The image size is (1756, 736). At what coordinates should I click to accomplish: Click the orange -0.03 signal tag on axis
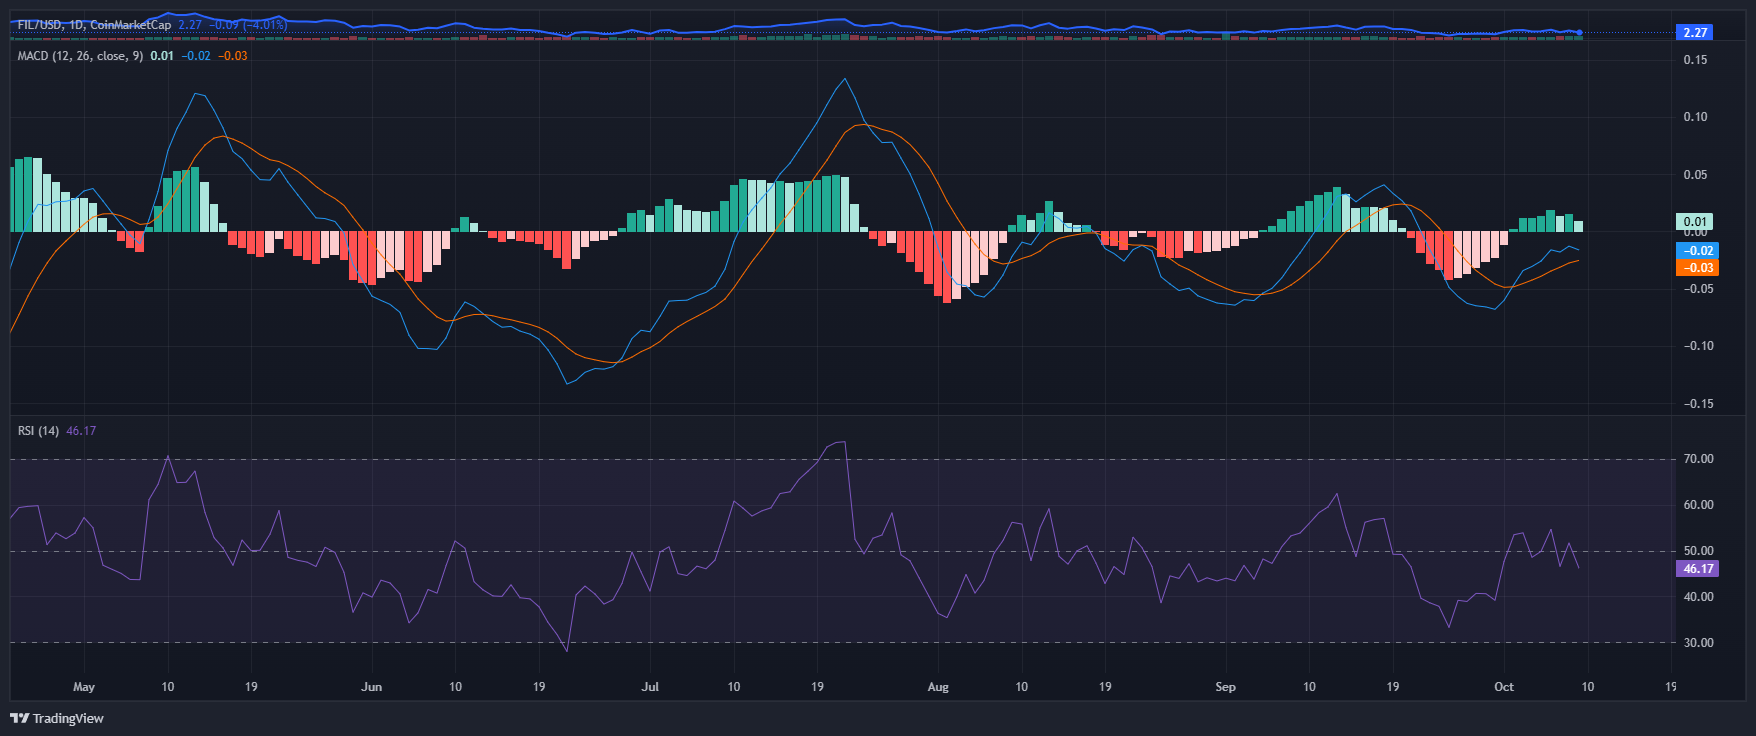pos(1697,268)
